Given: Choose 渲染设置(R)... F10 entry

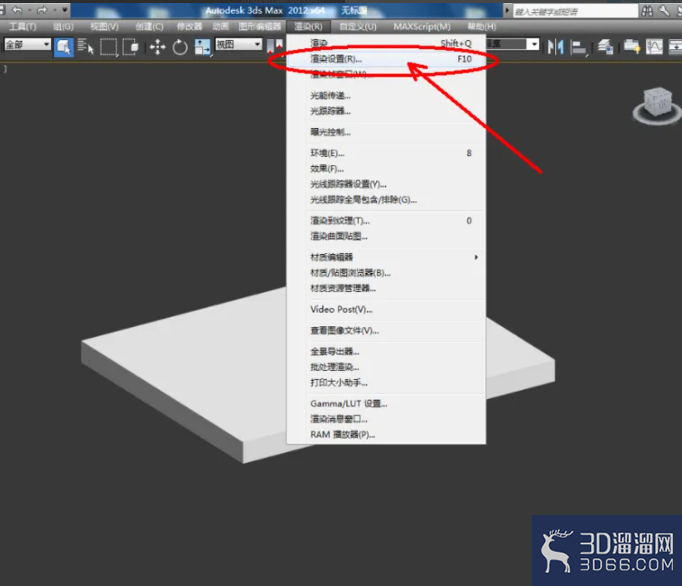Looking at the screenshot, I should pos(386,59).
